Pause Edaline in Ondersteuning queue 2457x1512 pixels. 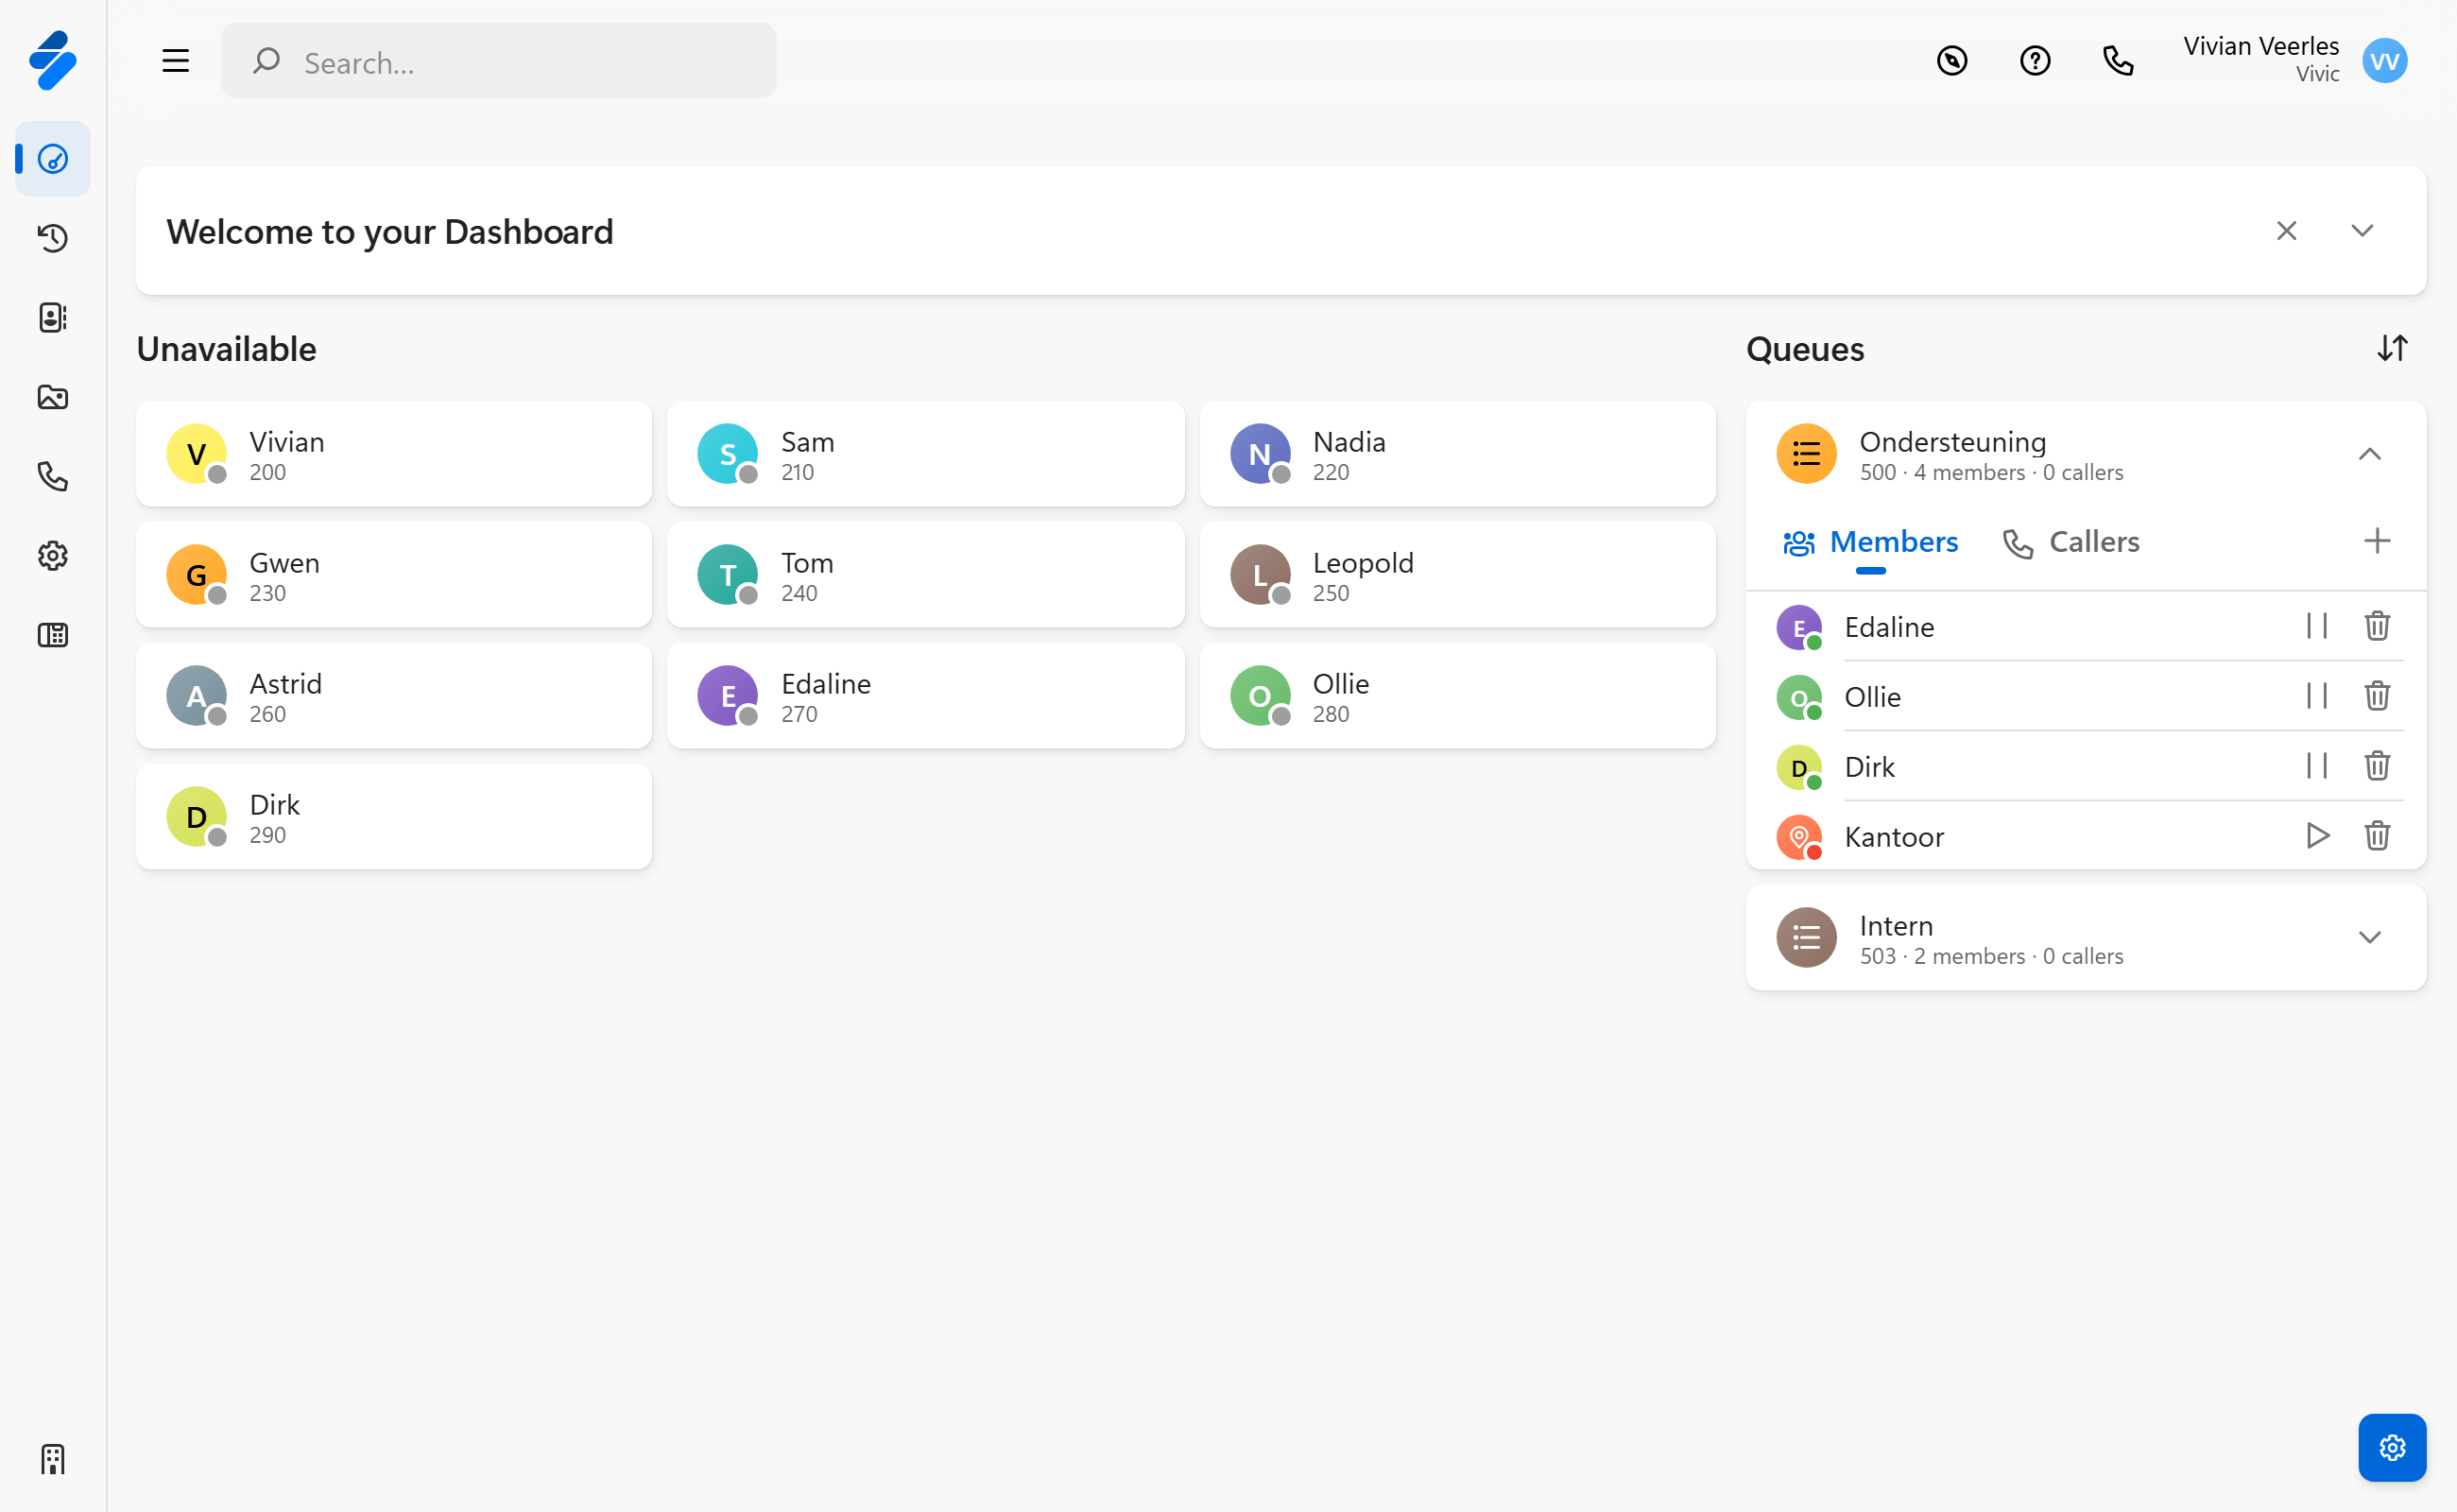(2316, 626)
